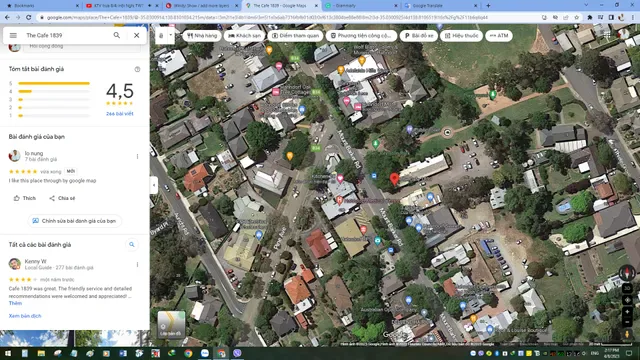This screenshot has height=360, width=640.
Task: Click the search magnifier in the Maps search box
Action: 117,36
